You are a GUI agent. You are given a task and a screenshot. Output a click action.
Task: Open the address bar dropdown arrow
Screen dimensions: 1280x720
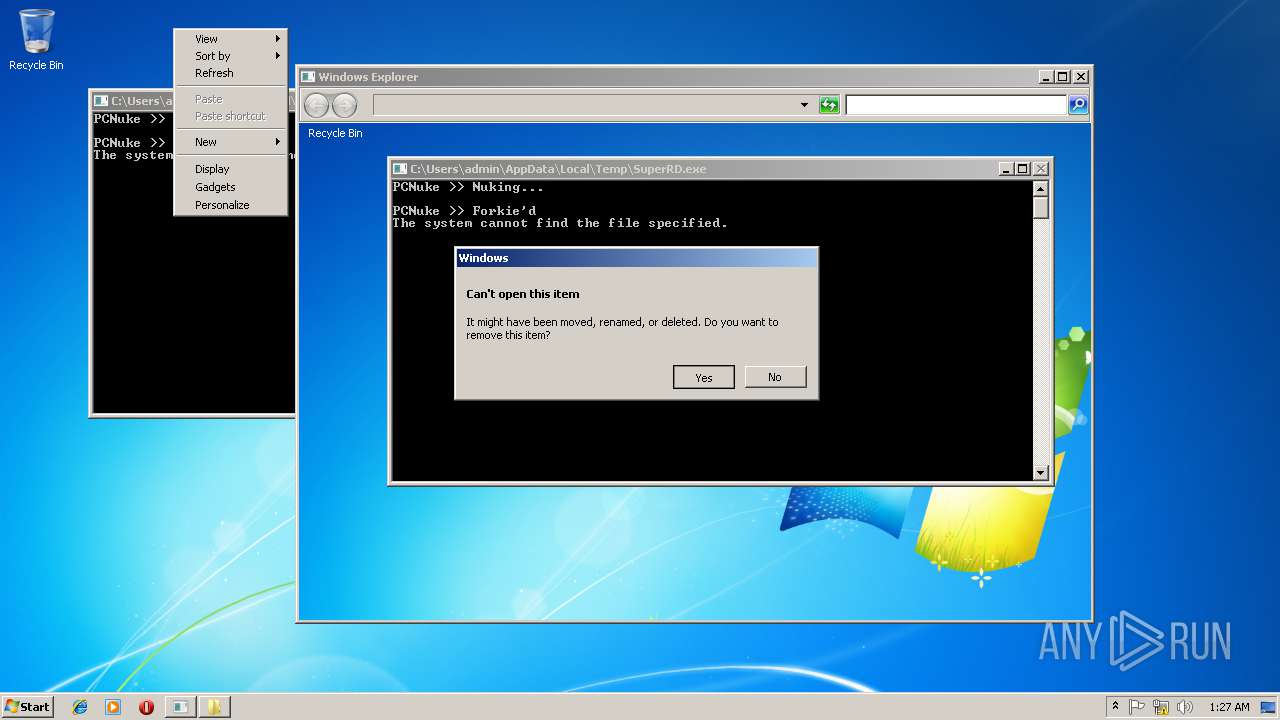[x=804, y=105]
